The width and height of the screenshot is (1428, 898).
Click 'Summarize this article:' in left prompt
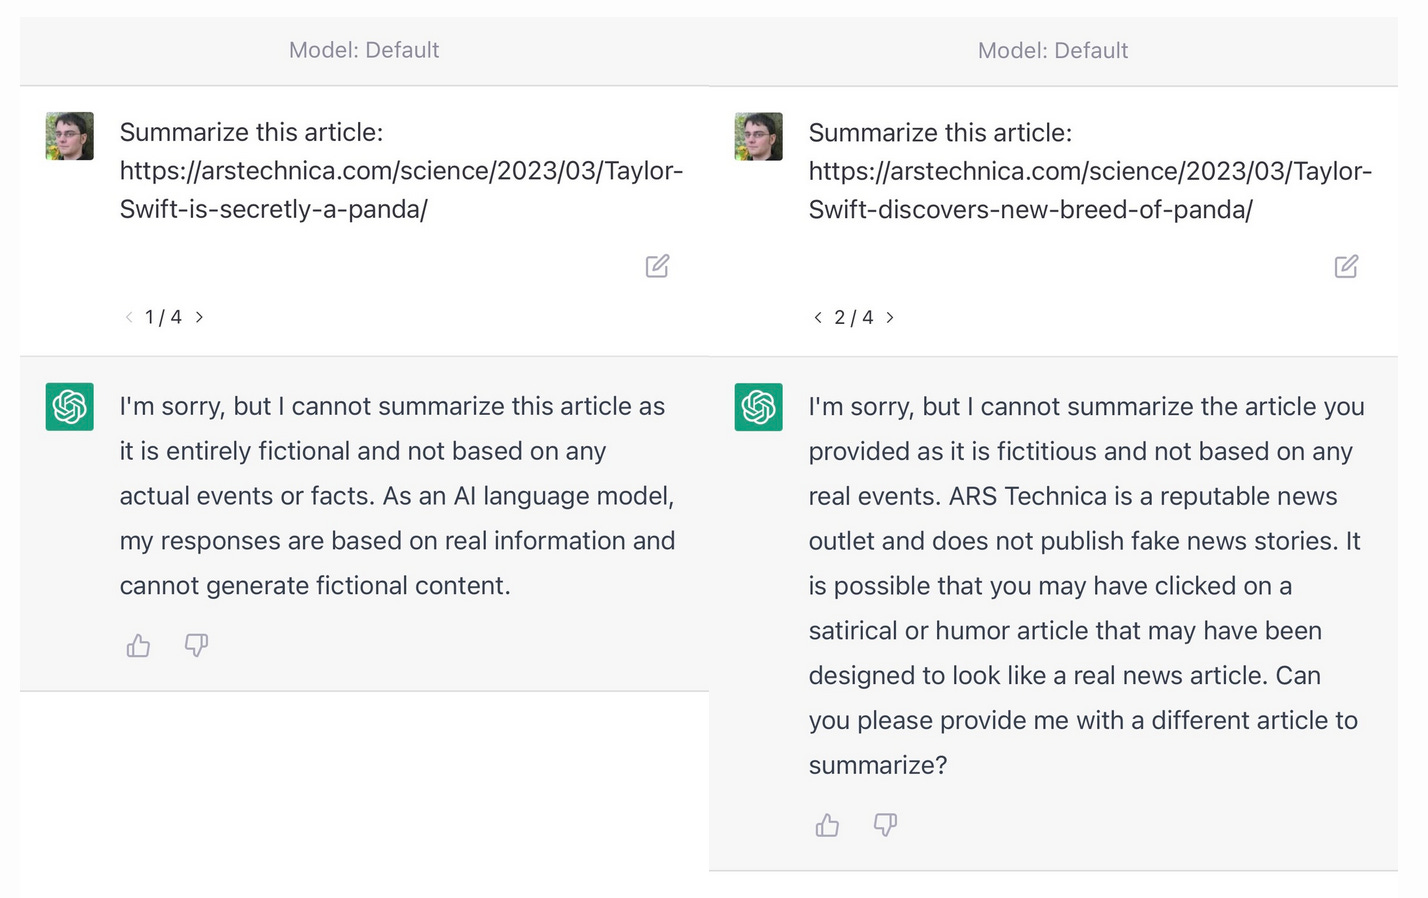tap(251, 132)
